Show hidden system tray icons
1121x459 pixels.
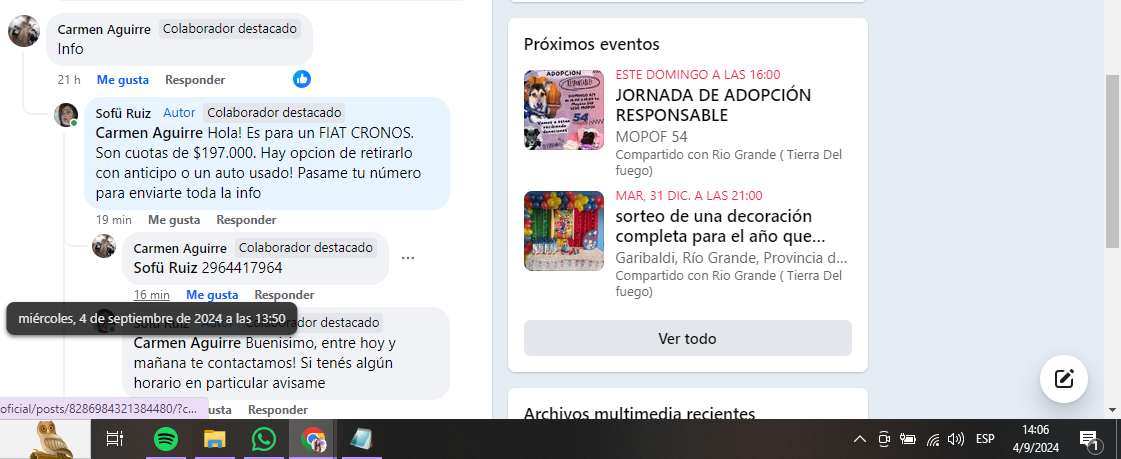click(x=860, y=439)
